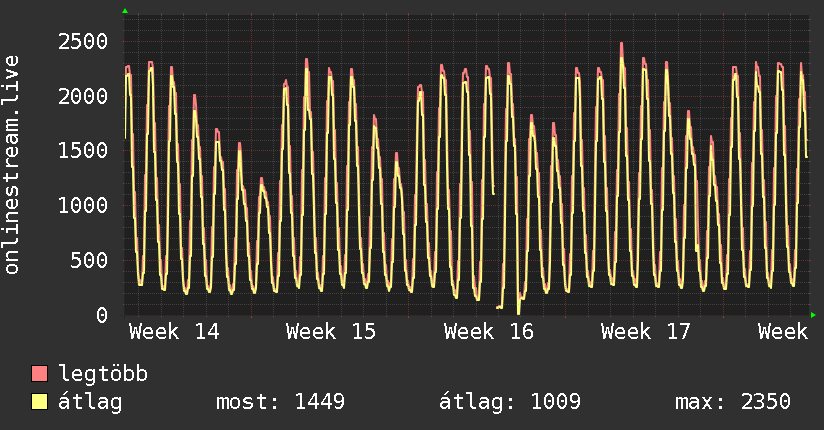The image size is (824, 430).
Task: Select the átlag legend label next to the yellow swatch
Action: point(90,402)
